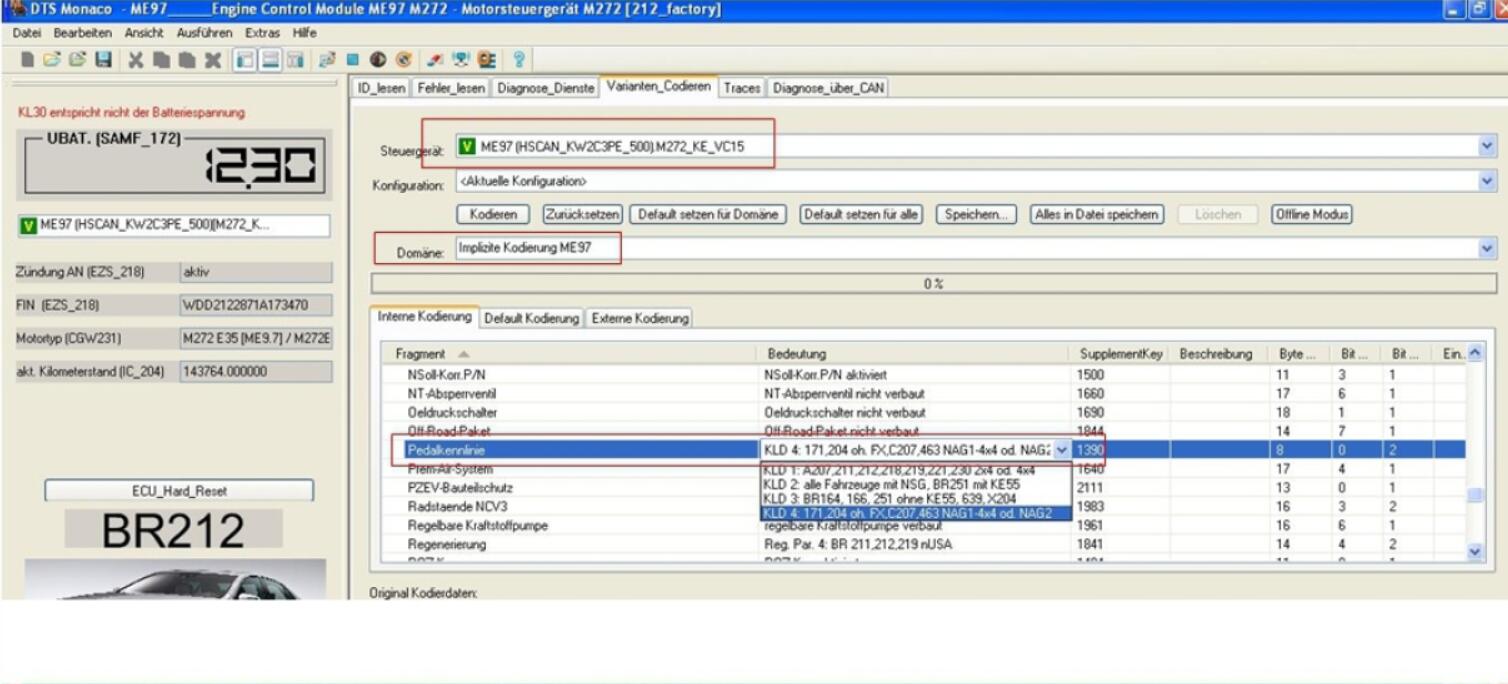Select the Varianten_Codieren tab
Viewport: 1508px width, 684px height.
[658, 86]
